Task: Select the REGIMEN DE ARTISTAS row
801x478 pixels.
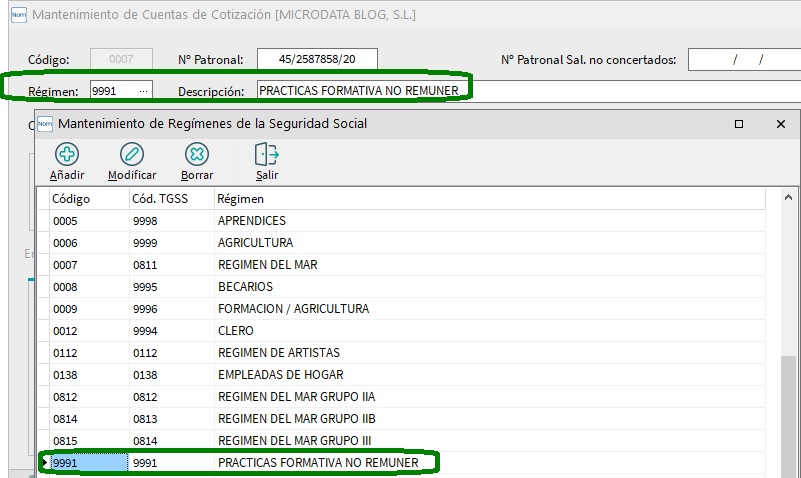Action: click(x=278, y=353)
